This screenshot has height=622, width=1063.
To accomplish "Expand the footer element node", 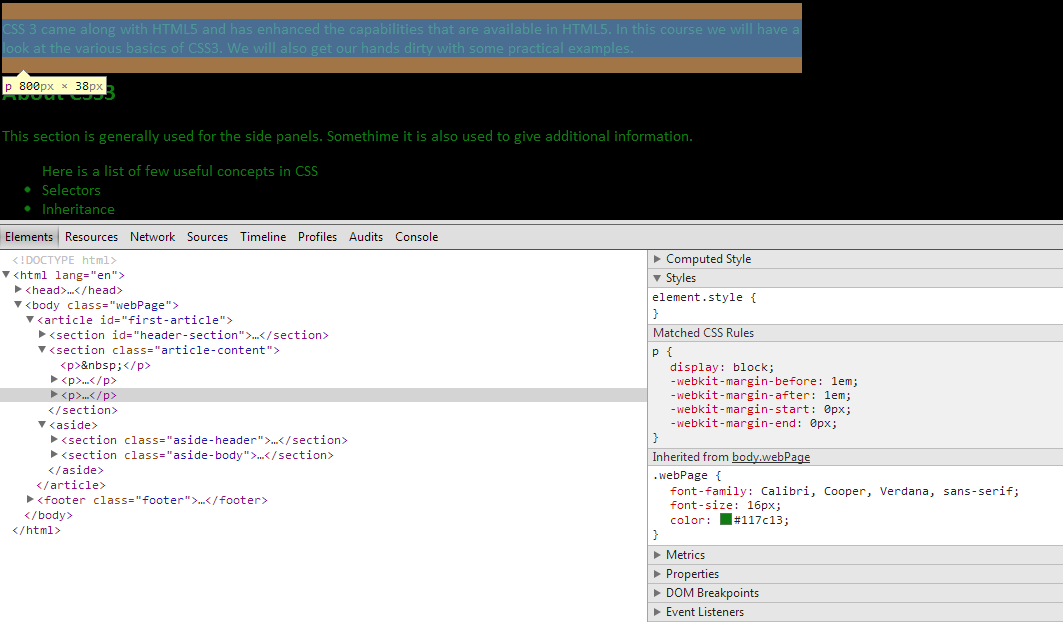I will coord(30,499).
